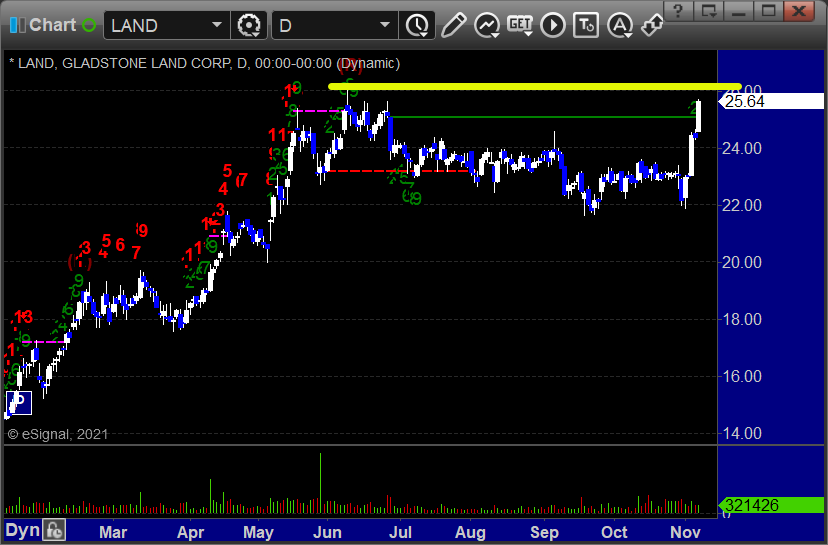The width and height of the screenshot is (828, 545).
Task: Click the tallest green volume bar in June
Action: [320, 483]
